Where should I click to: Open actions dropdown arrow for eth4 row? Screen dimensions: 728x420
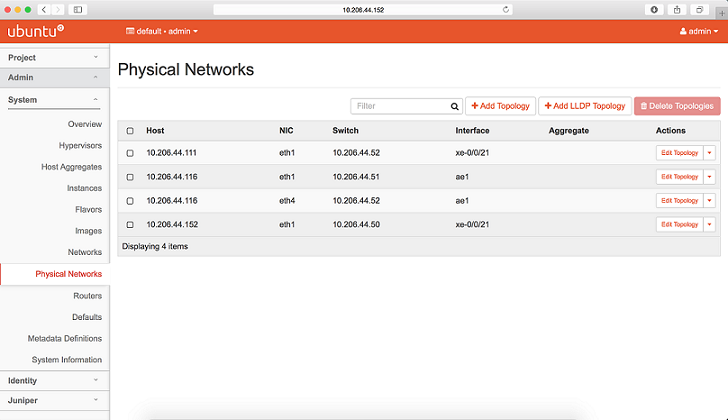tap(709, 200)
